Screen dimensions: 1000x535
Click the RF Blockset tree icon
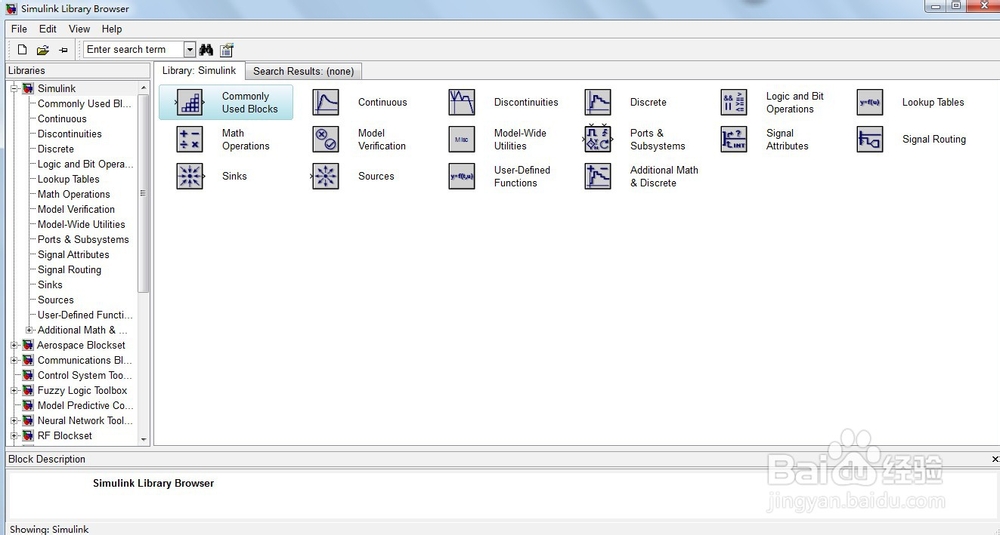[x=28, y=436]
